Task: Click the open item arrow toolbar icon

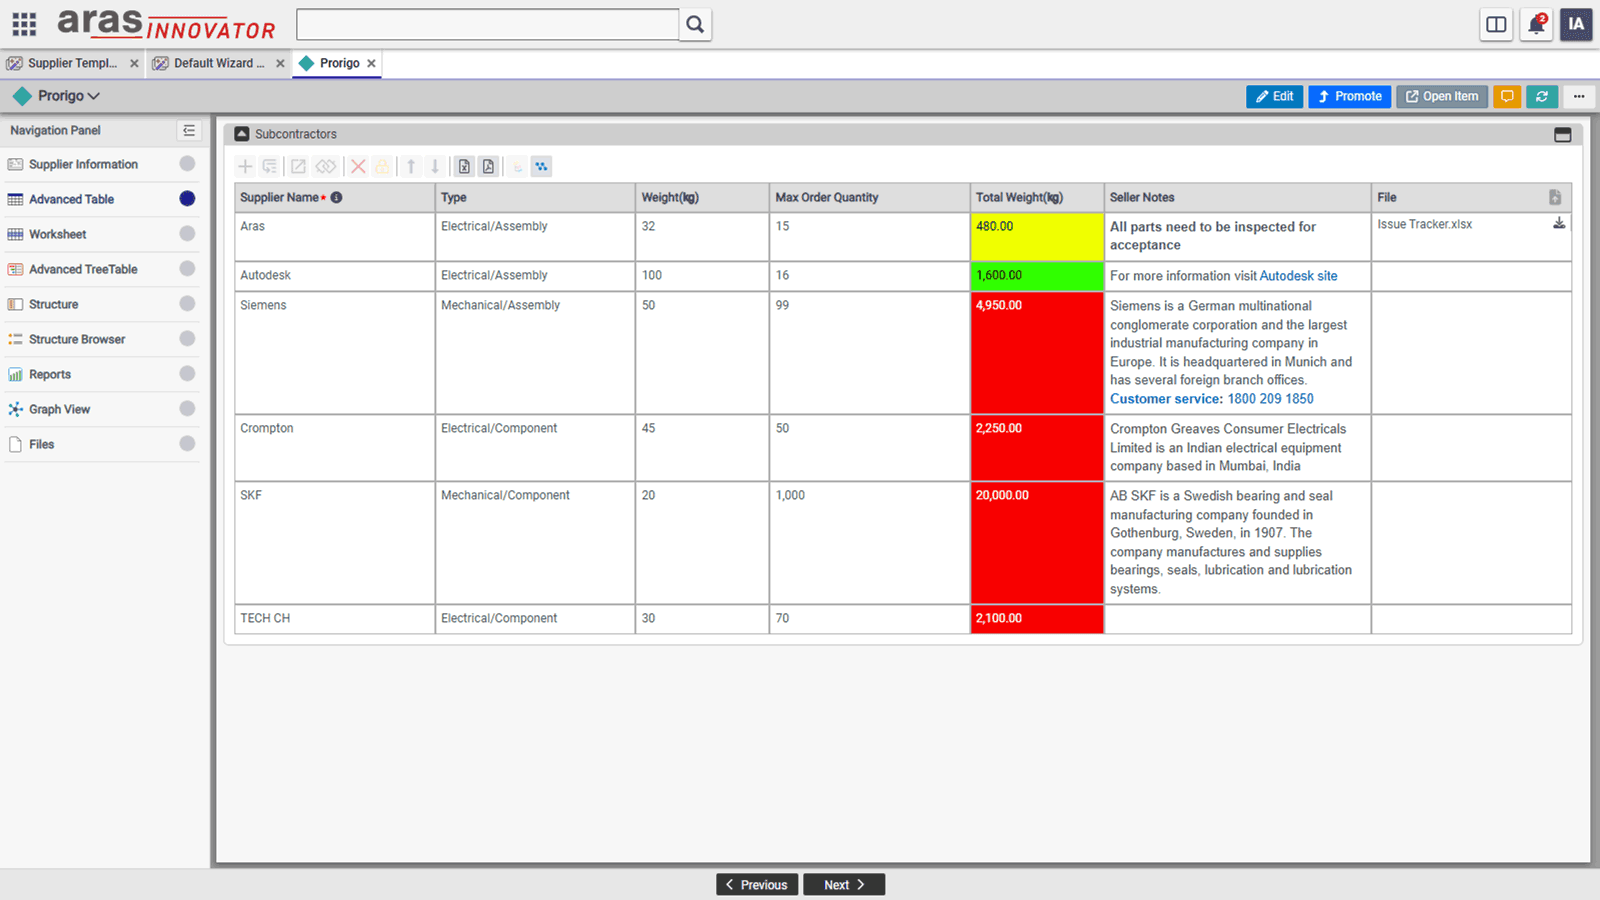Action: [298, 167]
